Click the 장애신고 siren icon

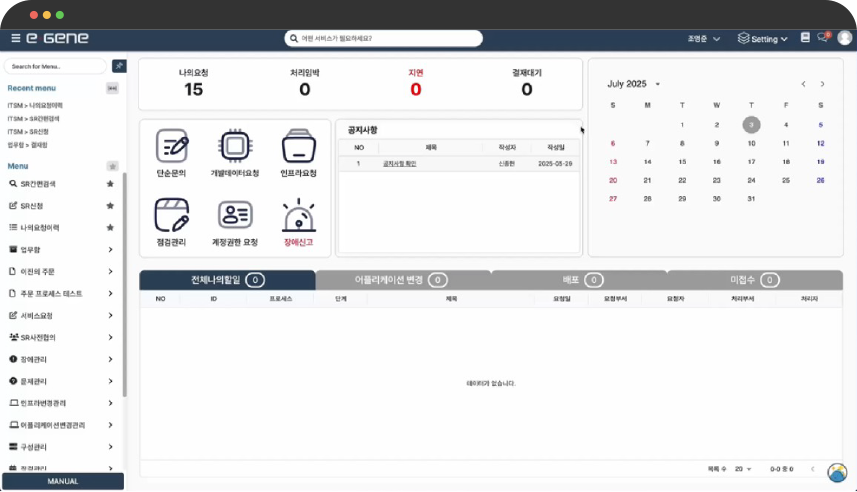point(298,215)
